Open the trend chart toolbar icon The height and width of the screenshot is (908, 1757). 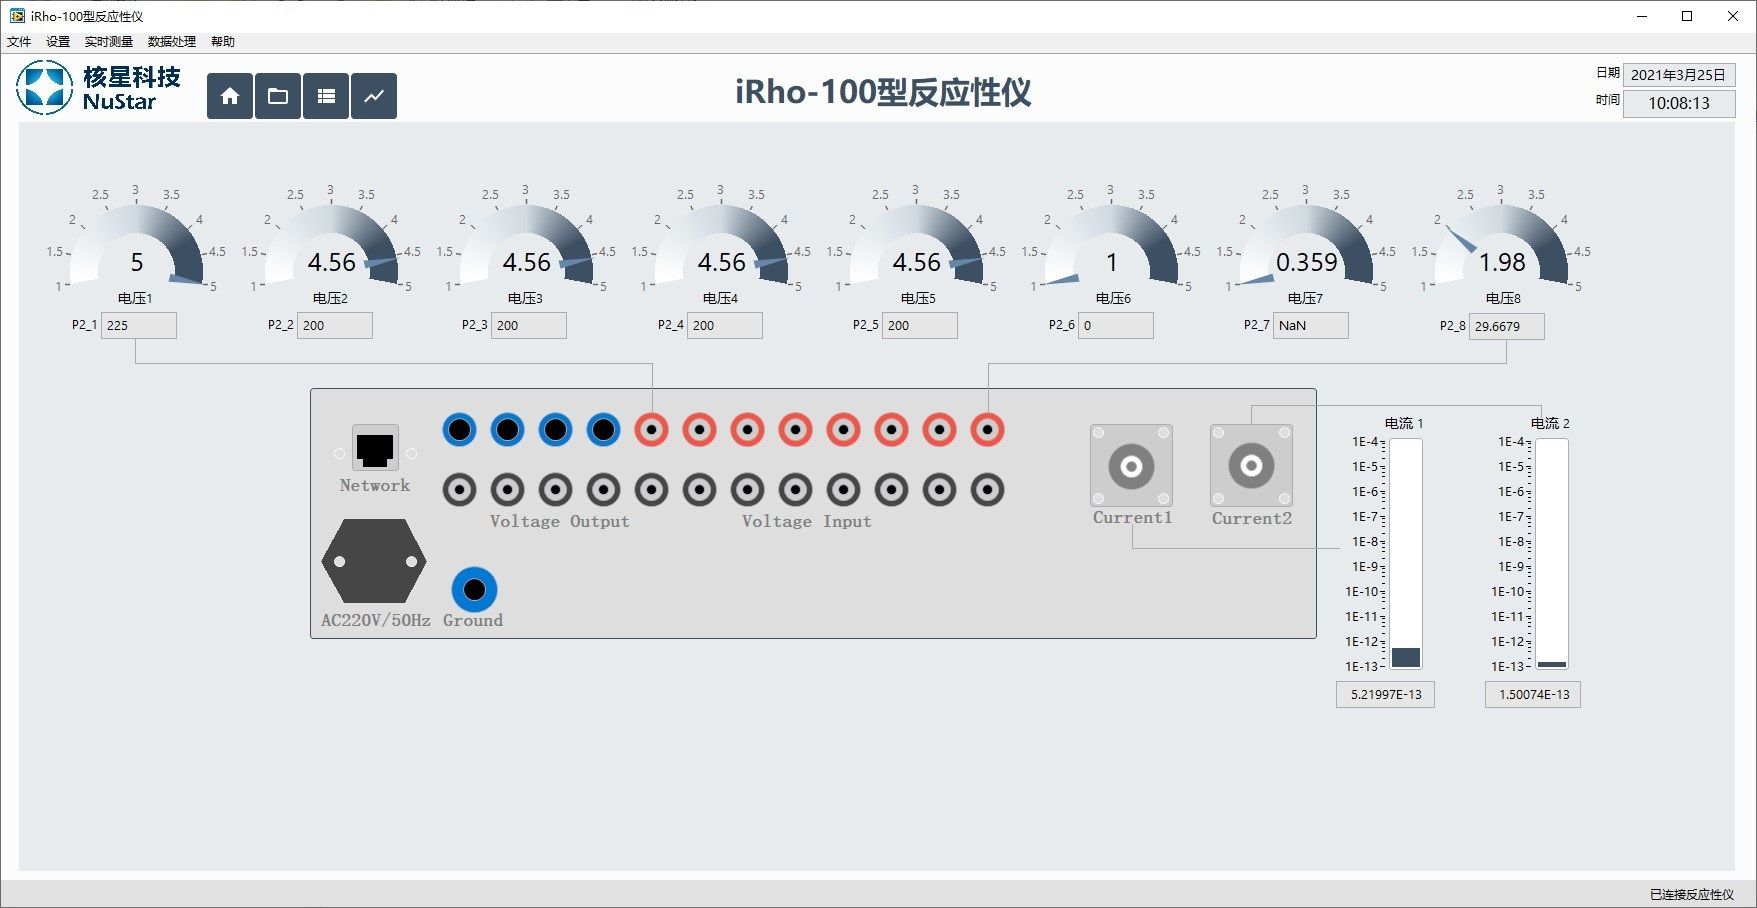[374, 96]
